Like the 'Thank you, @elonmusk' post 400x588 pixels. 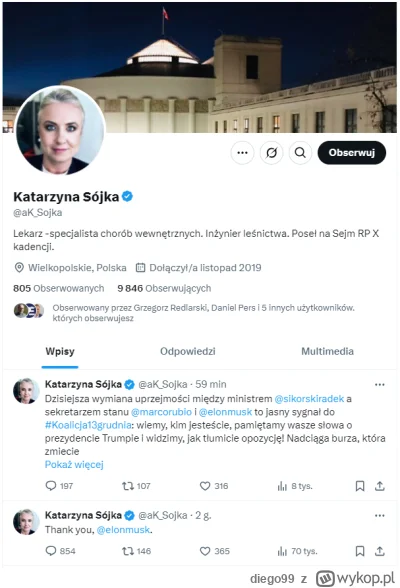click(x=205, y=551)
